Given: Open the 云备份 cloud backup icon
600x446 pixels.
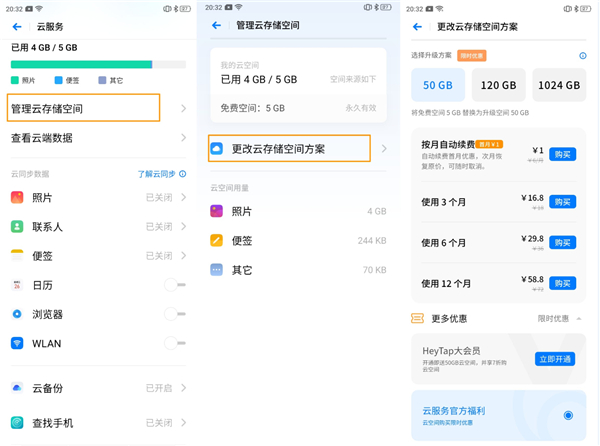Looking at the screenshot, I should click(17, 388).
